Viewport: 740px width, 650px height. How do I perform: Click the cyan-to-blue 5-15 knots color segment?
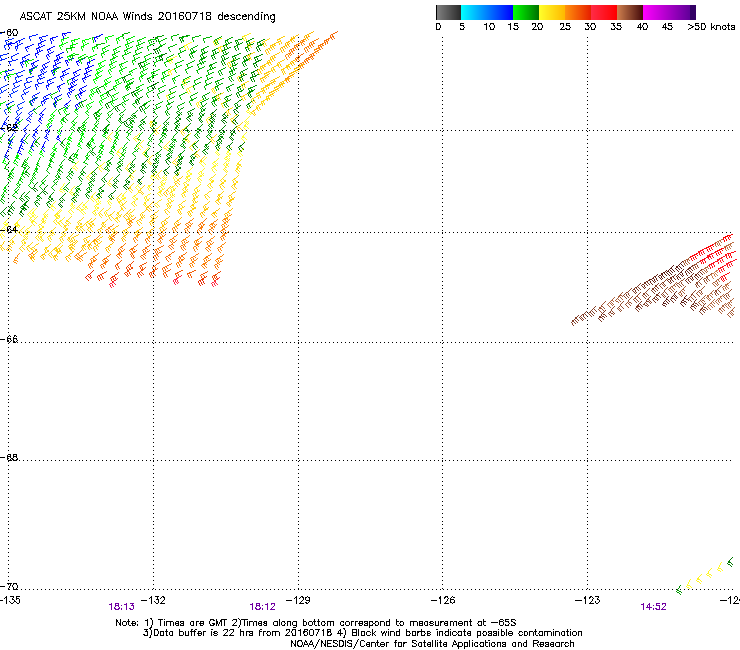click(487, 12)
